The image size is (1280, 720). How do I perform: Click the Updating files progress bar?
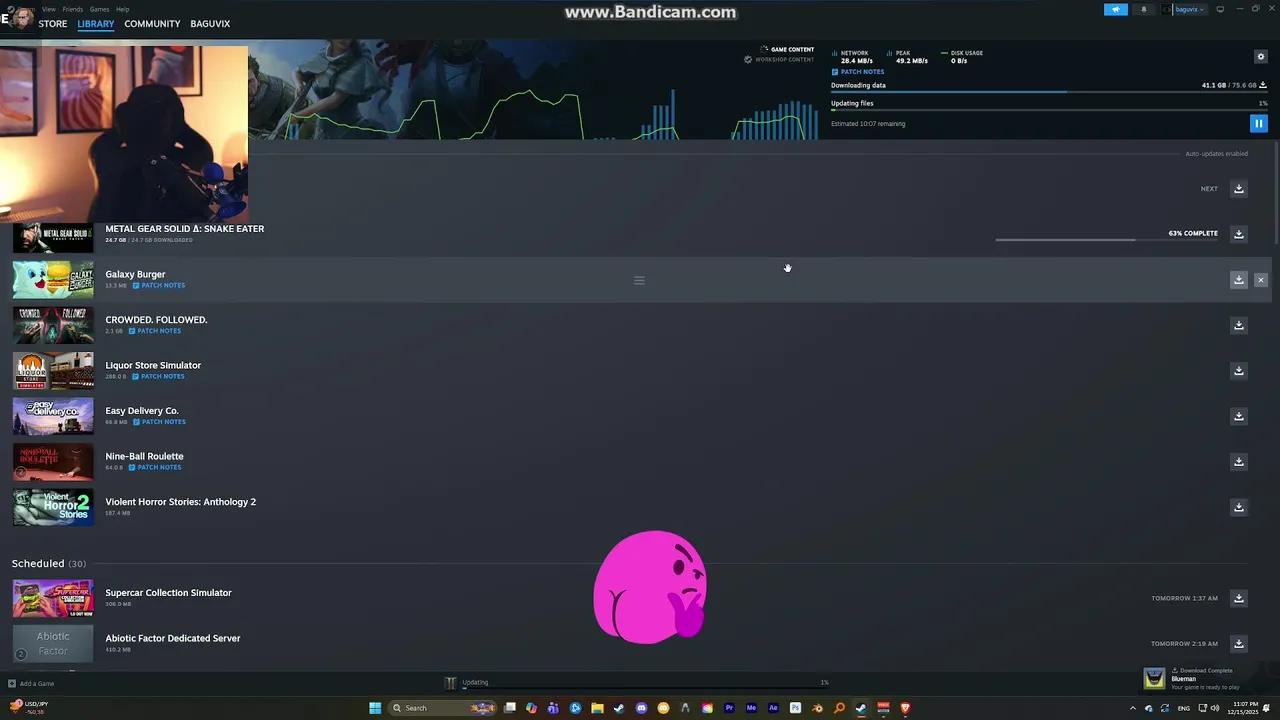(x=1049, y=109)
